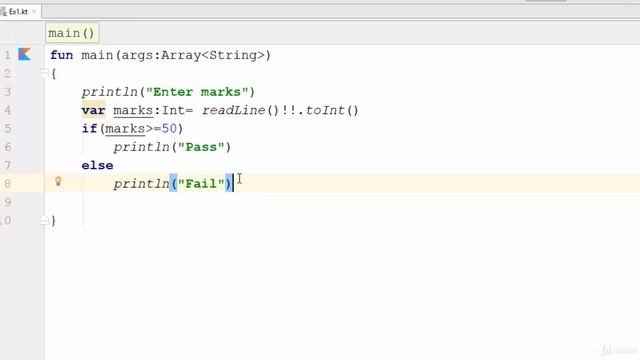
Task: Click the 'var' keyword
Action: (93, 110)
